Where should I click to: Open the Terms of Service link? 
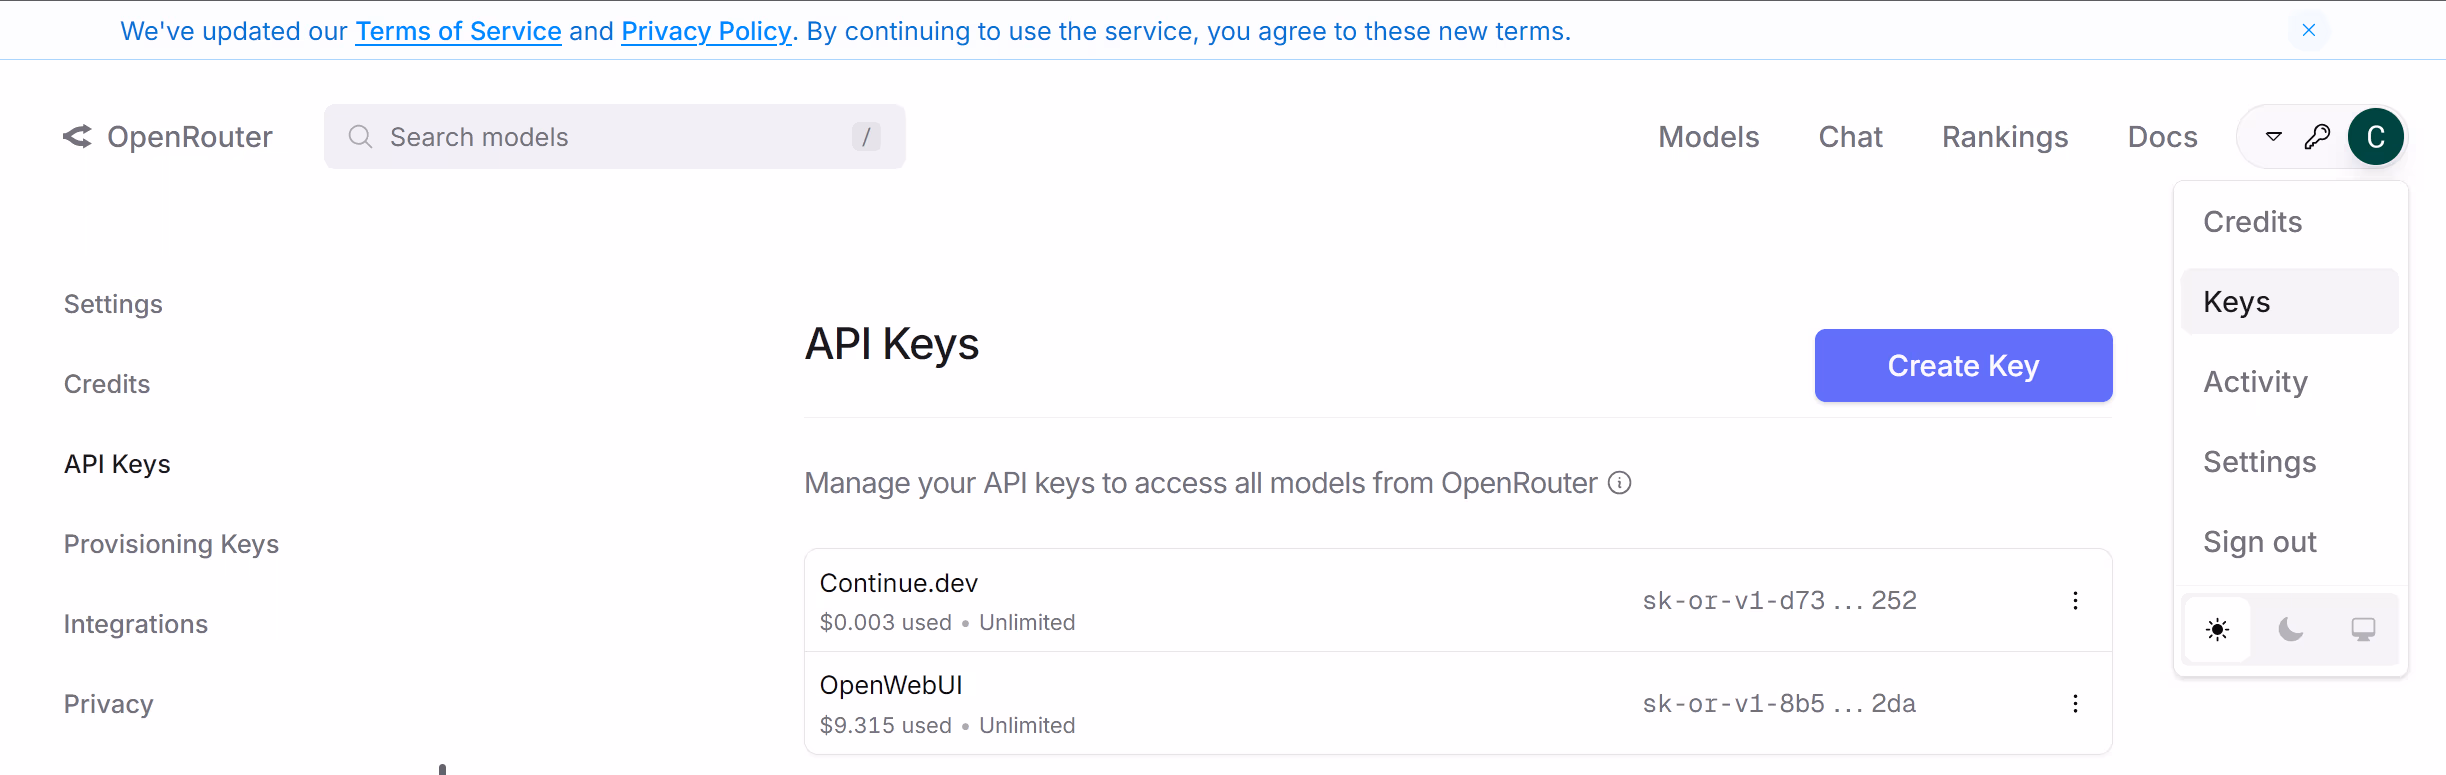point(458,31)
